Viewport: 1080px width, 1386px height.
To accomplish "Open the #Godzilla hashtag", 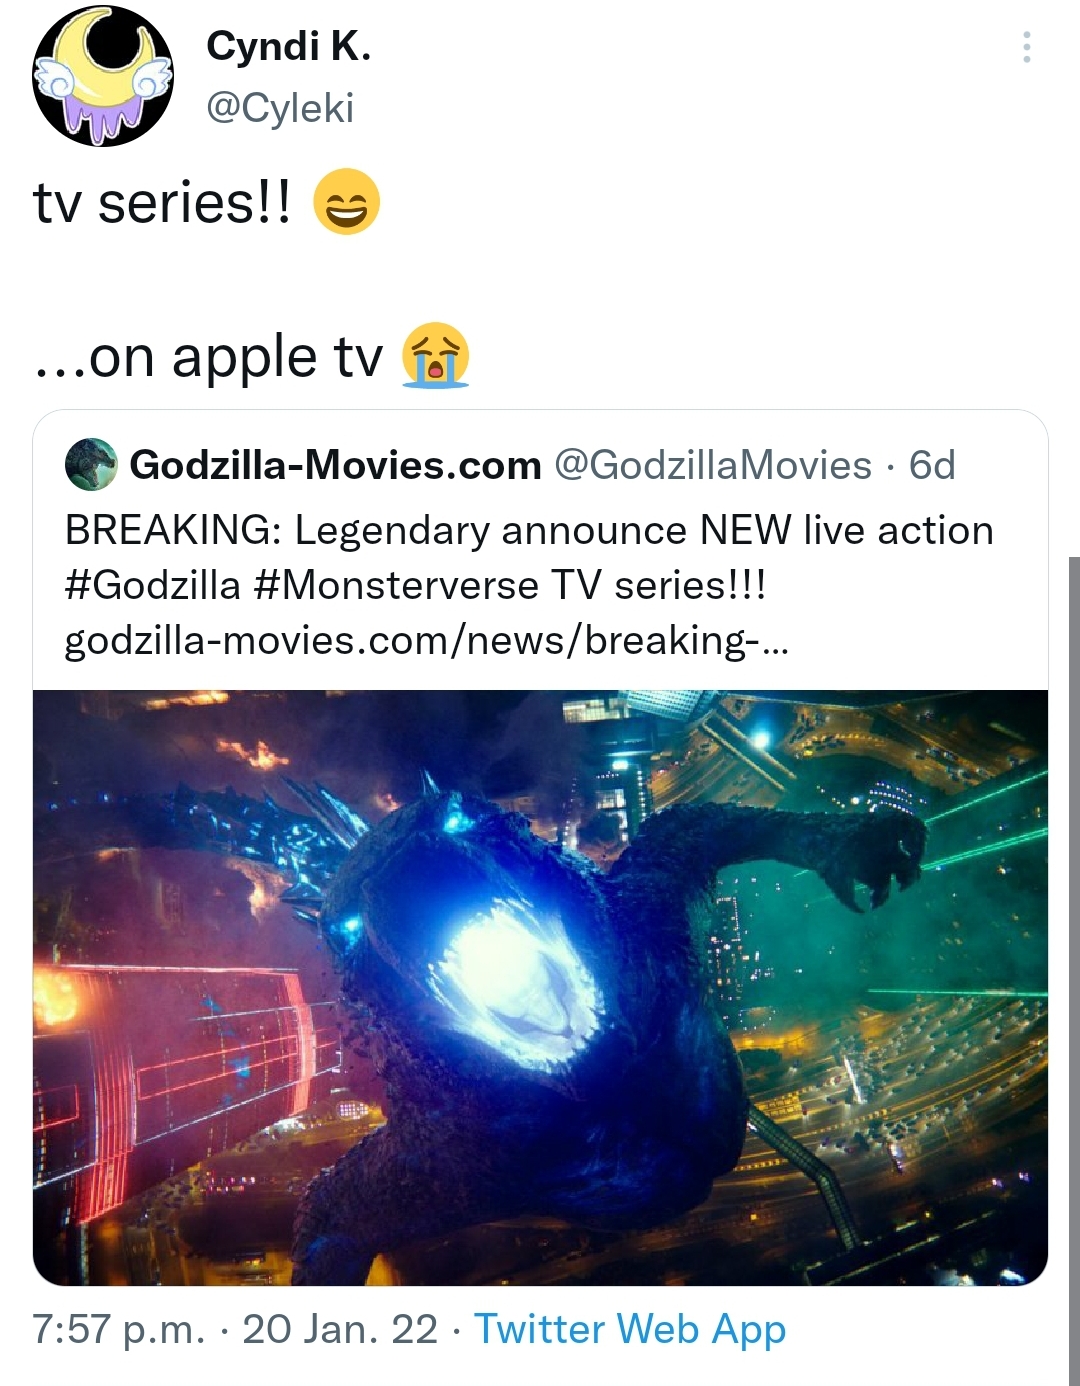I will [153, 585].
